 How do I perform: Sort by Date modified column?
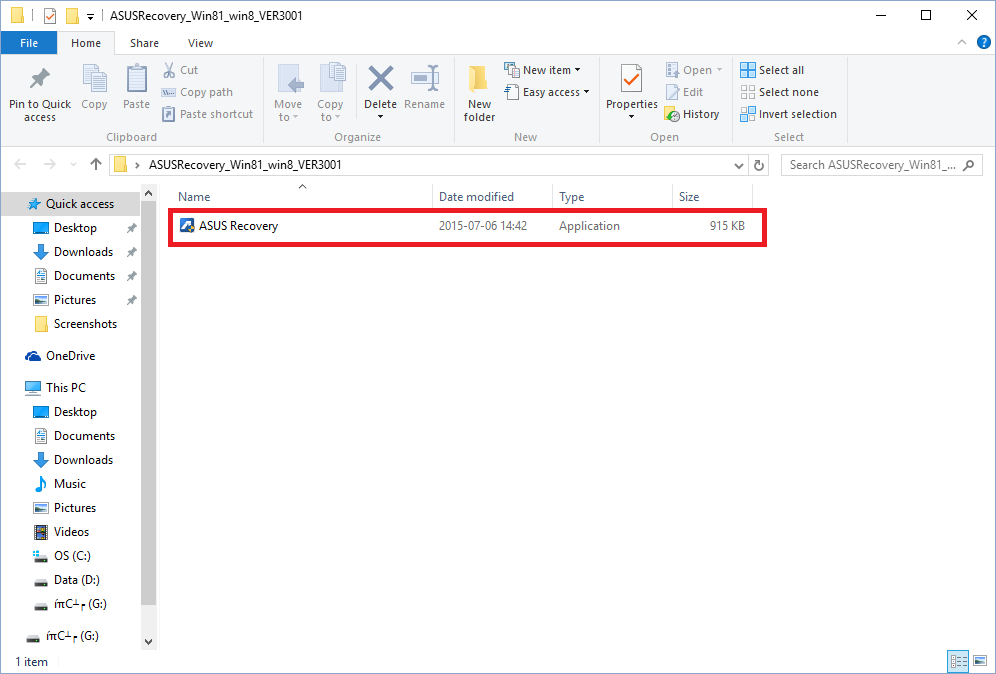pyautogui.click(x=492, y=197)
